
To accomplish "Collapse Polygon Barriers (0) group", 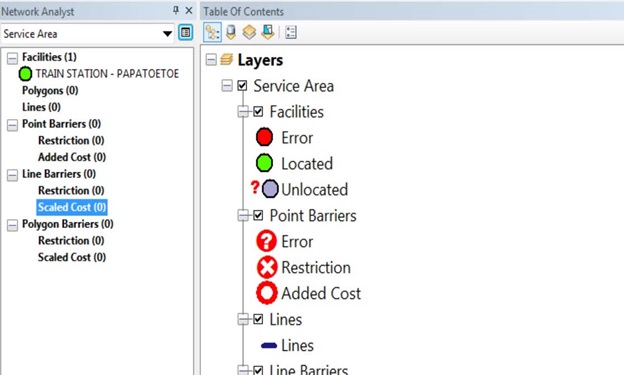I will pyautogui.click(x=12, y=225).
